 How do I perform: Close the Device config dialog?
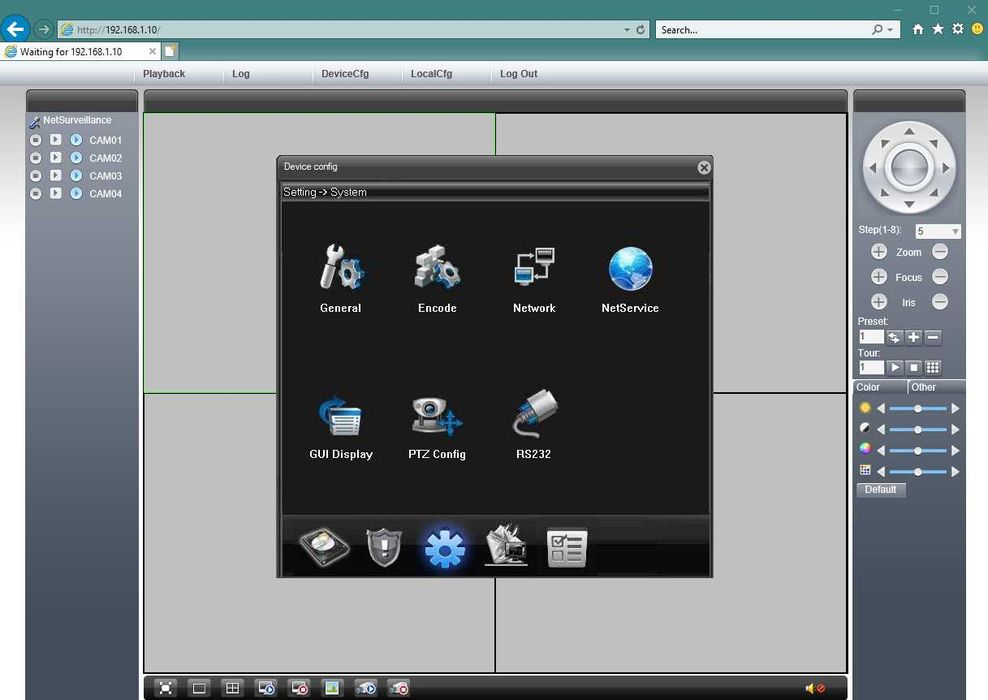pyautogui.click(x=704, y=167)
